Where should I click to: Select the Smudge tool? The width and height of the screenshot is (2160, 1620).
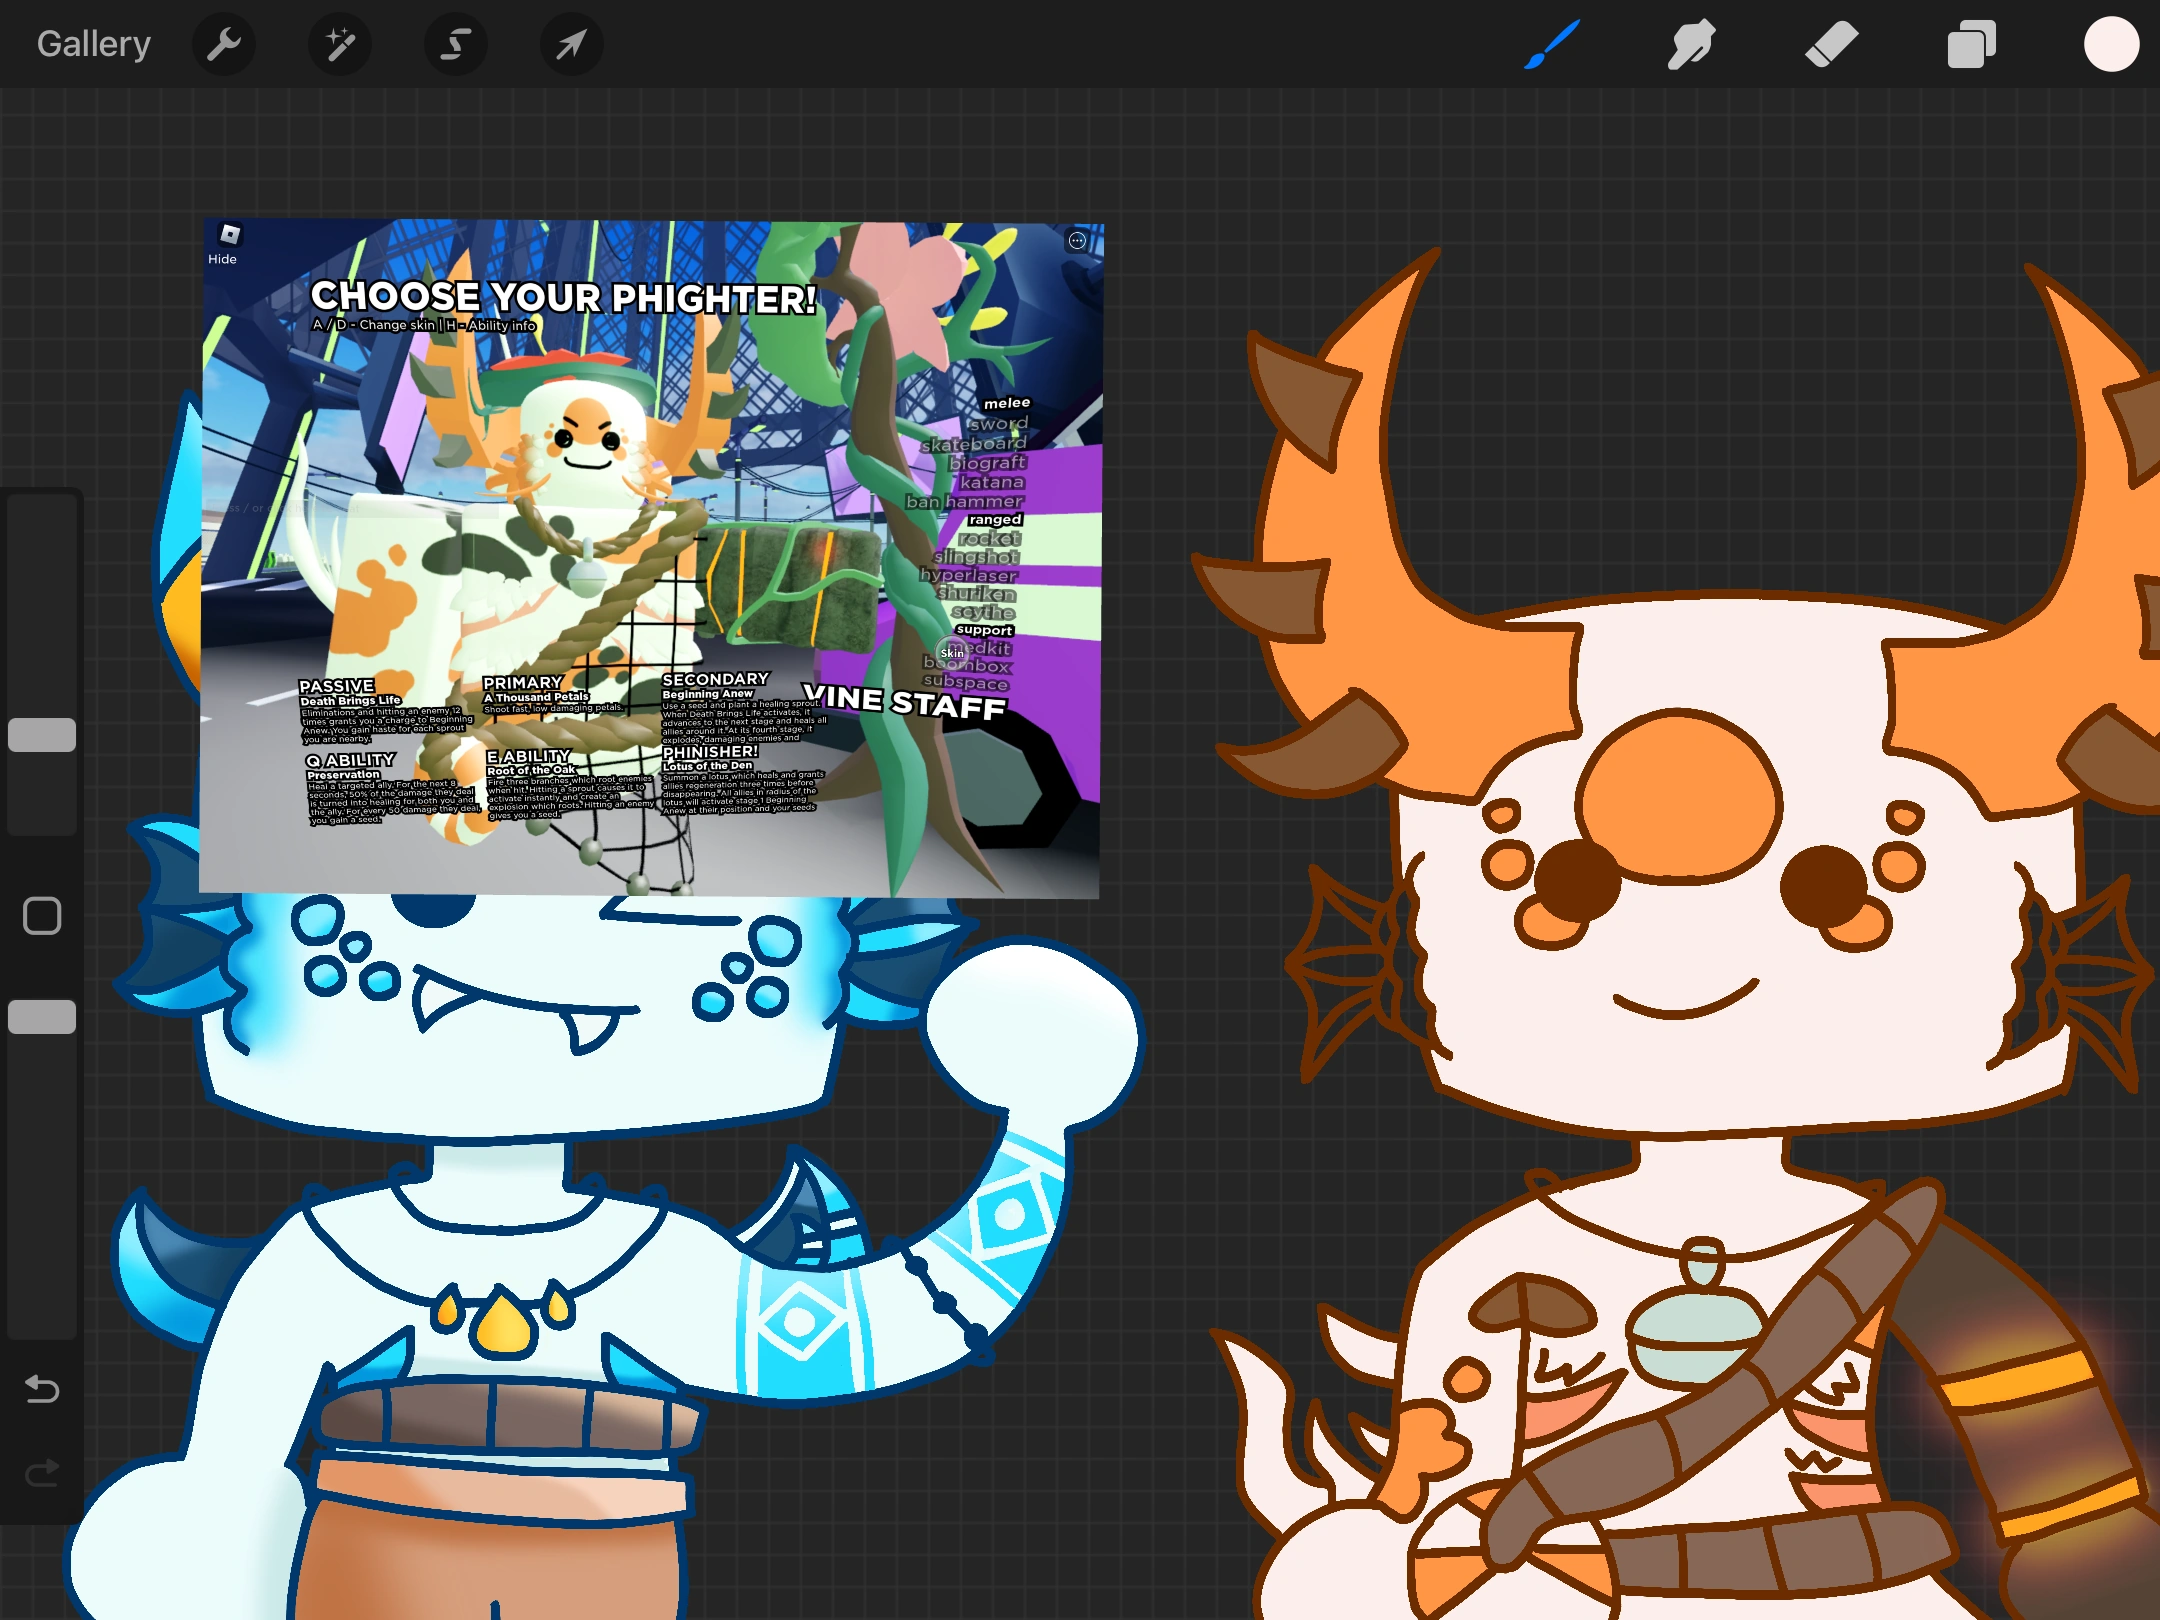(x=1691, y=45)
